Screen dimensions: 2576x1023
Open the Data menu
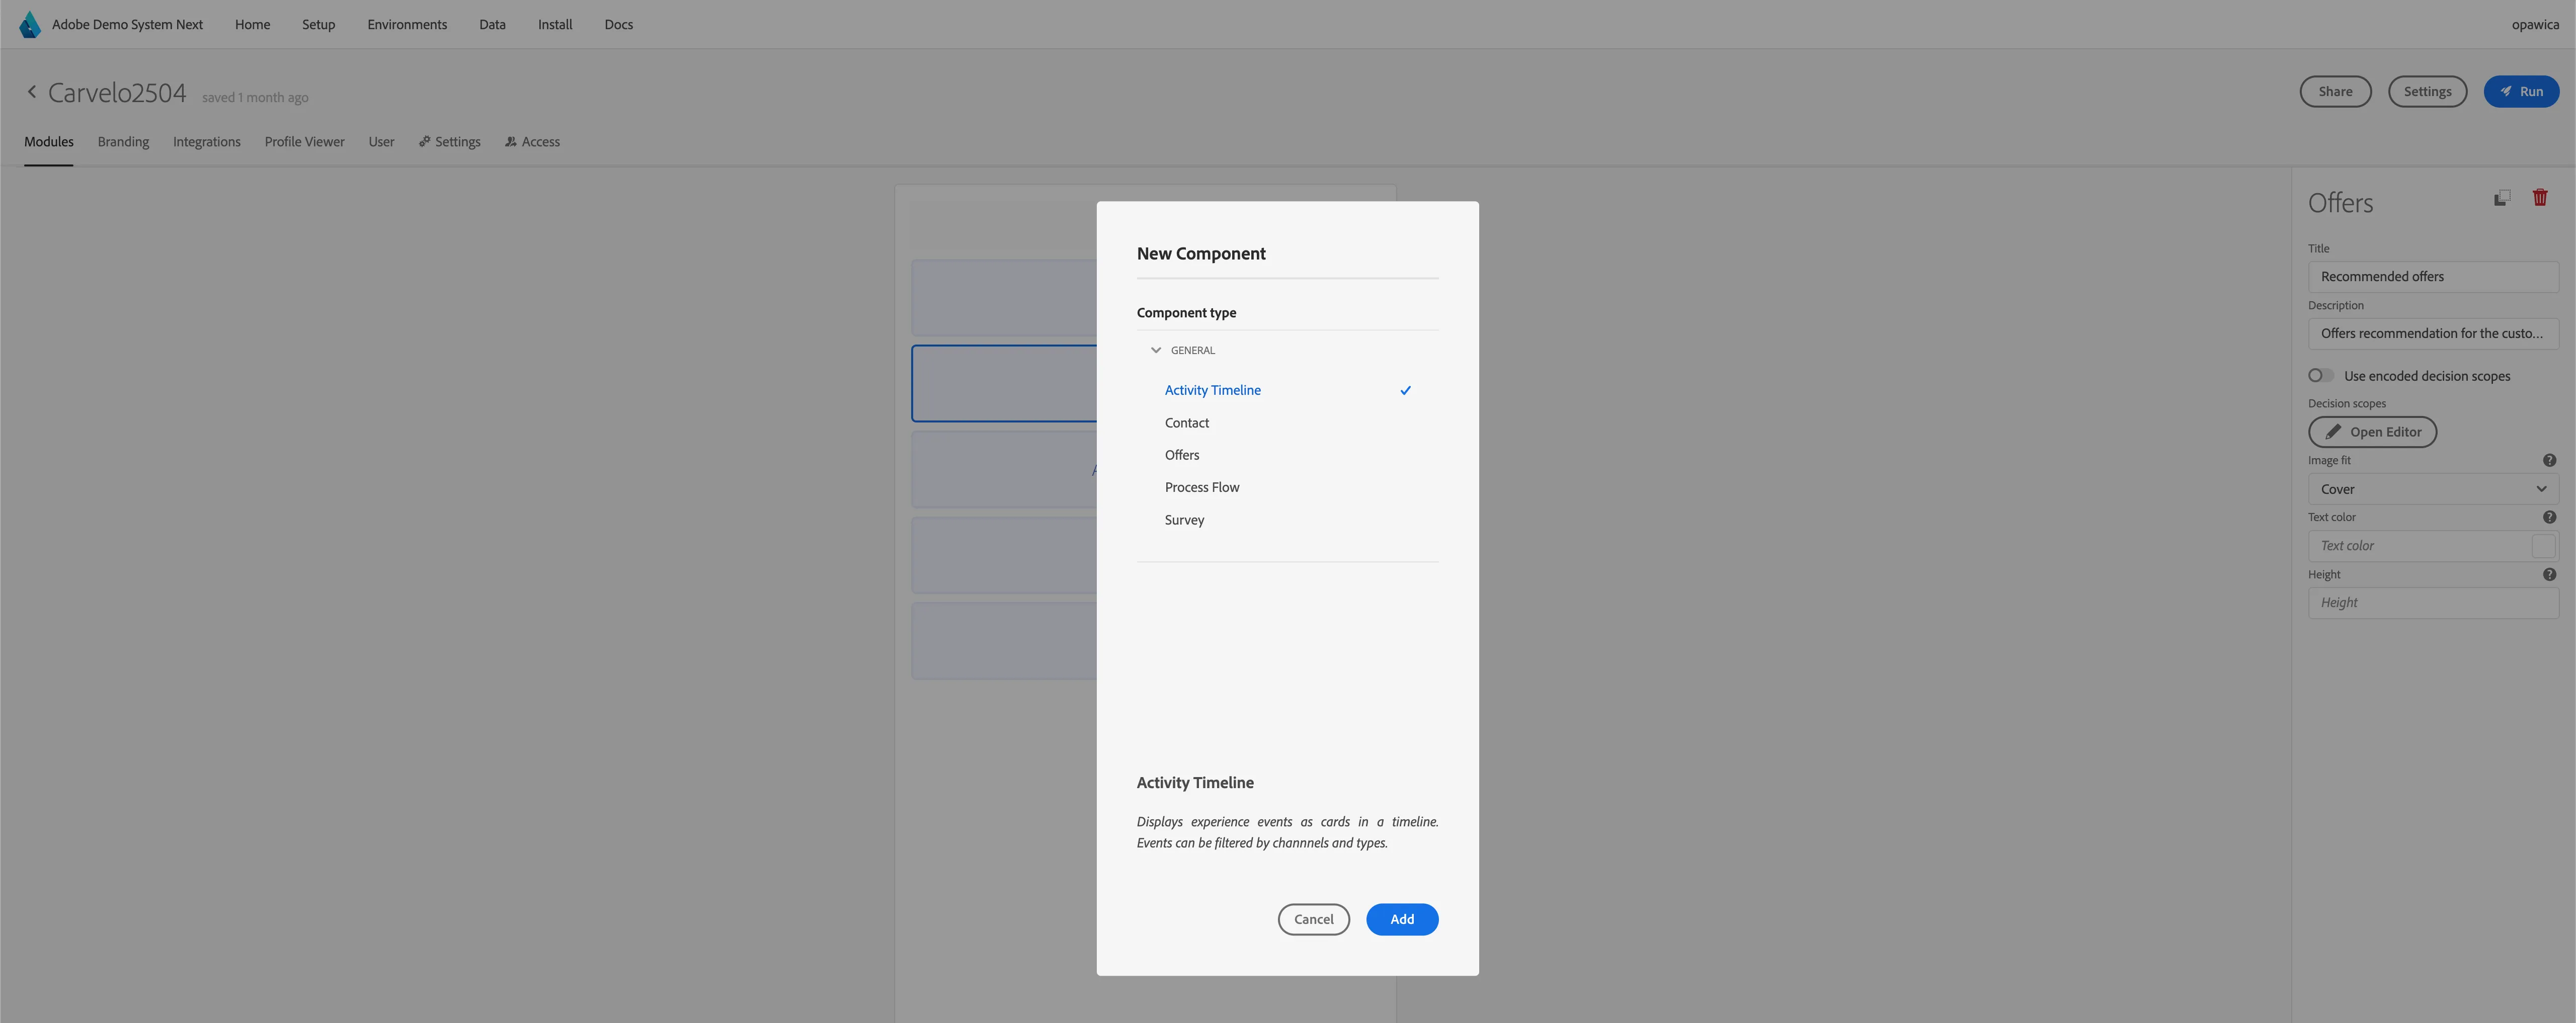[x=492, y=24]
